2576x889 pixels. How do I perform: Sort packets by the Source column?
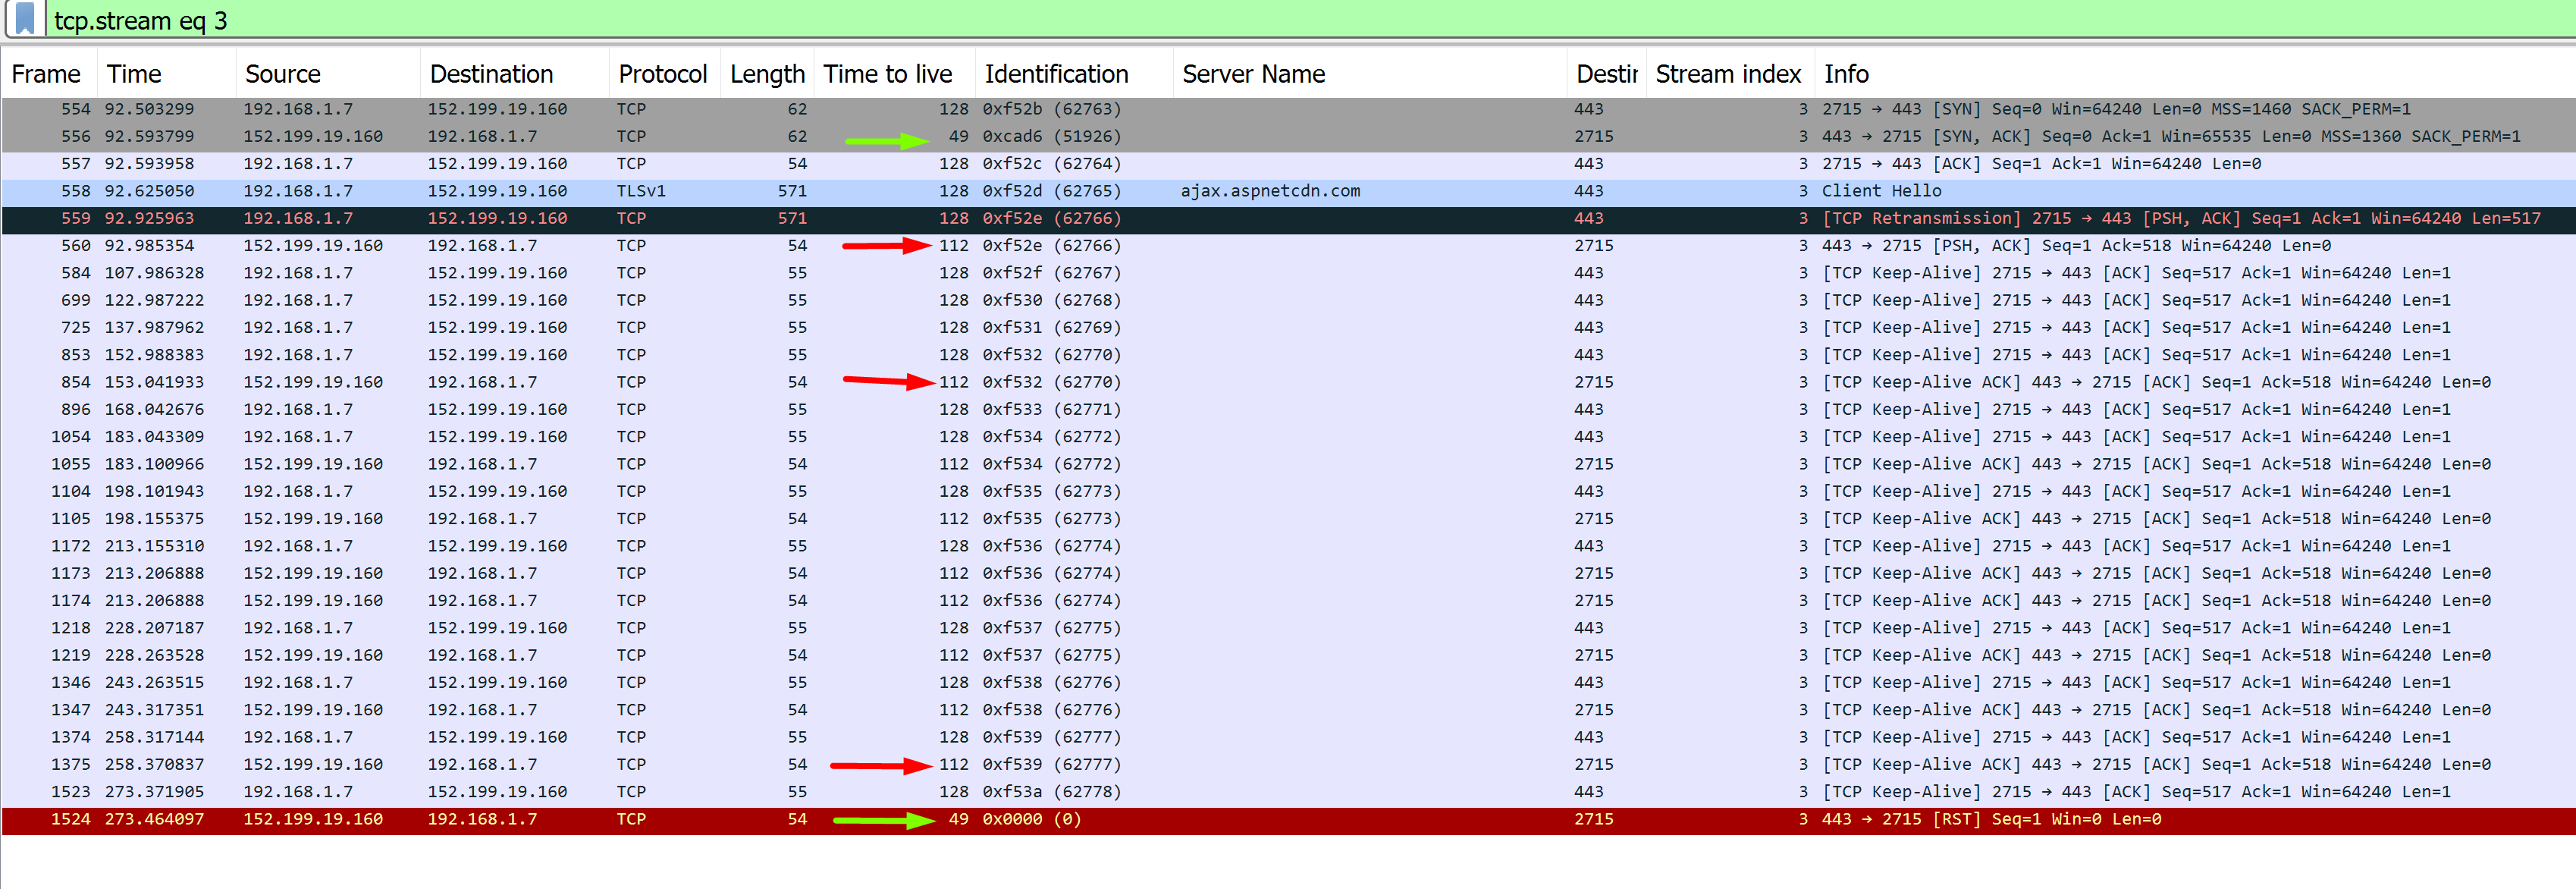click(x=283, y=73)
